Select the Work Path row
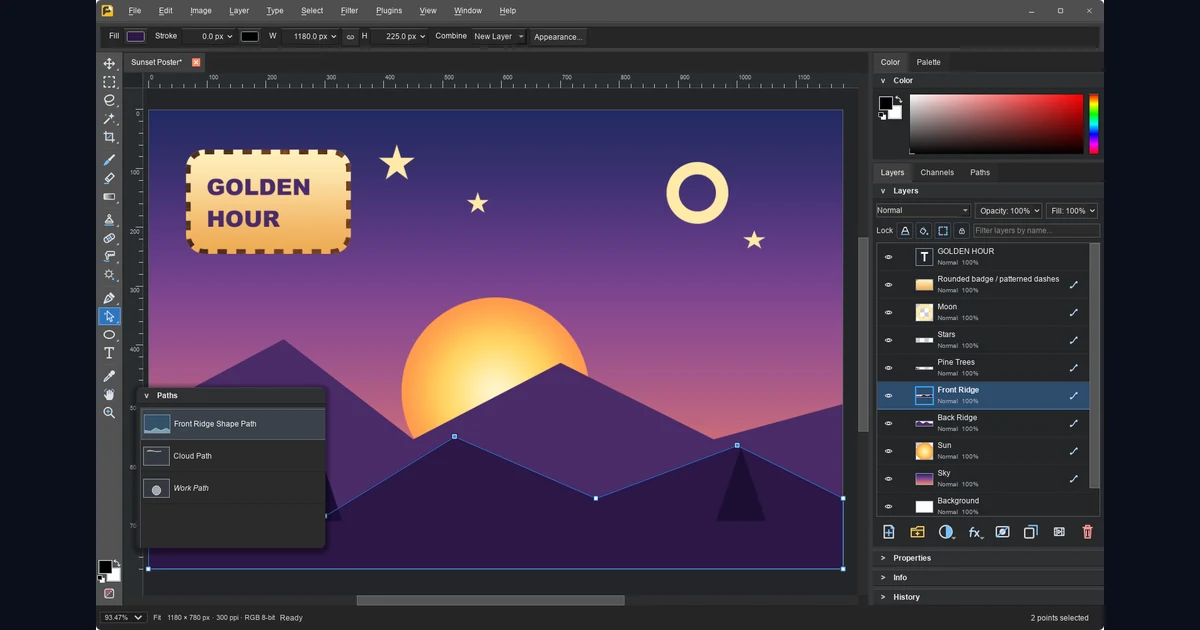The width and height of the screenshot is (1200, 630). pos(233,488)
